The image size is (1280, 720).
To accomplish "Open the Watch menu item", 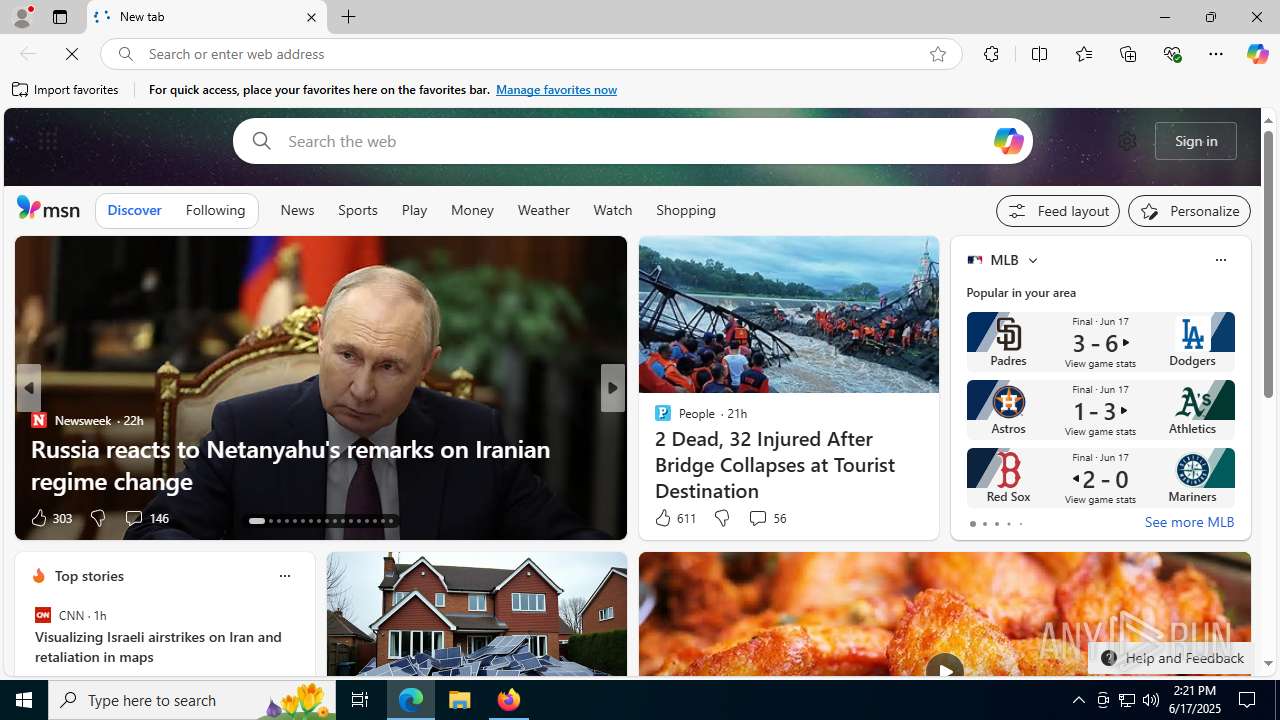I will click(612, 210).
